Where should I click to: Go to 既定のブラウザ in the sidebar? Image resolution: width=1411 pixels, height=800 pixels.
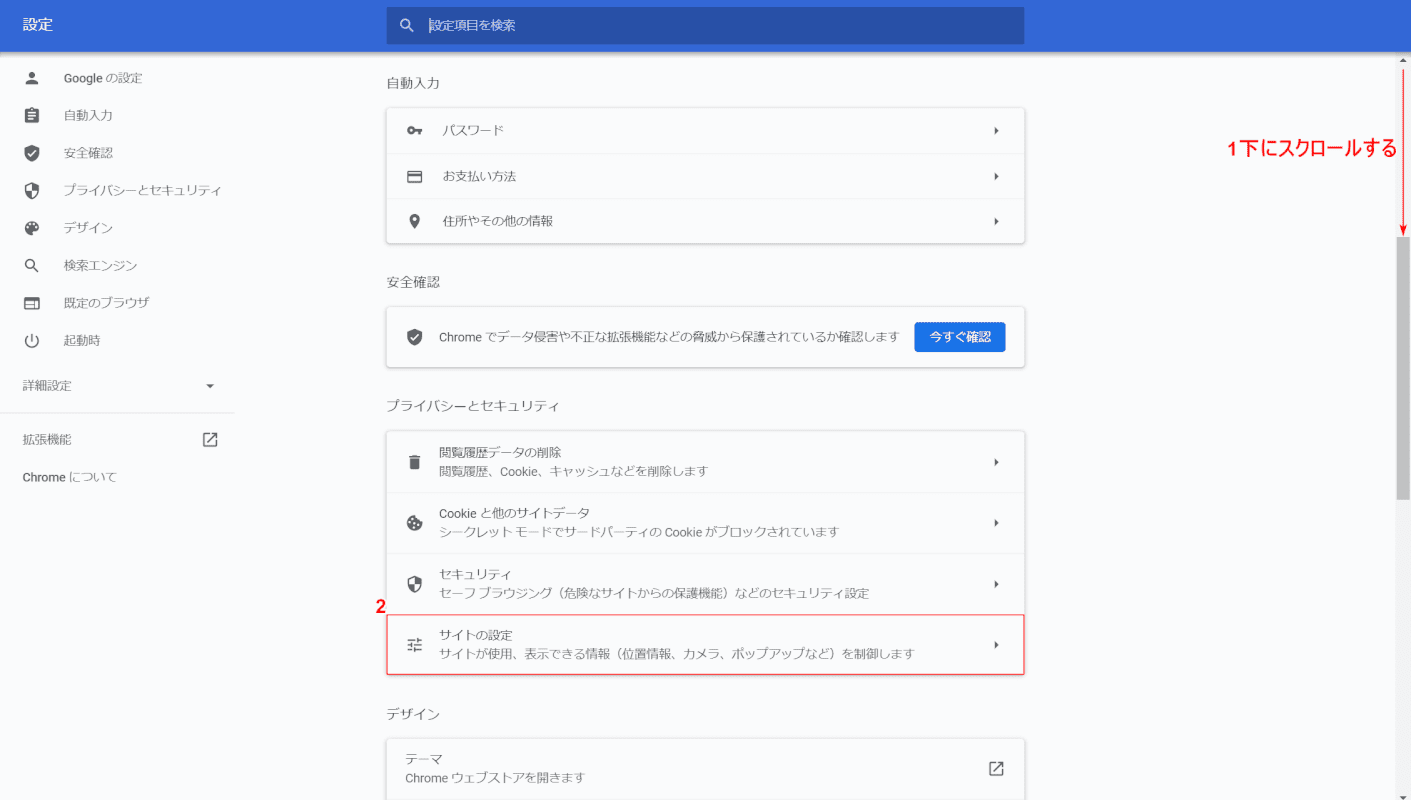tap(106, 303)
